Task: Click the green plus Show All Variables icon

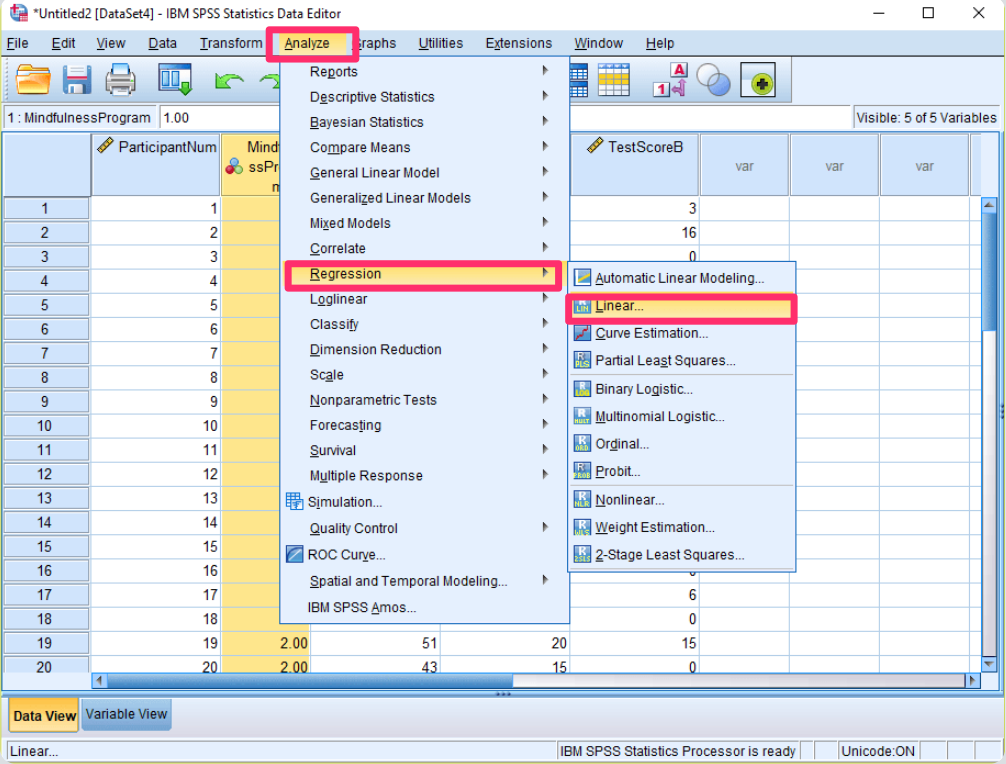Action: pos(758,80)
